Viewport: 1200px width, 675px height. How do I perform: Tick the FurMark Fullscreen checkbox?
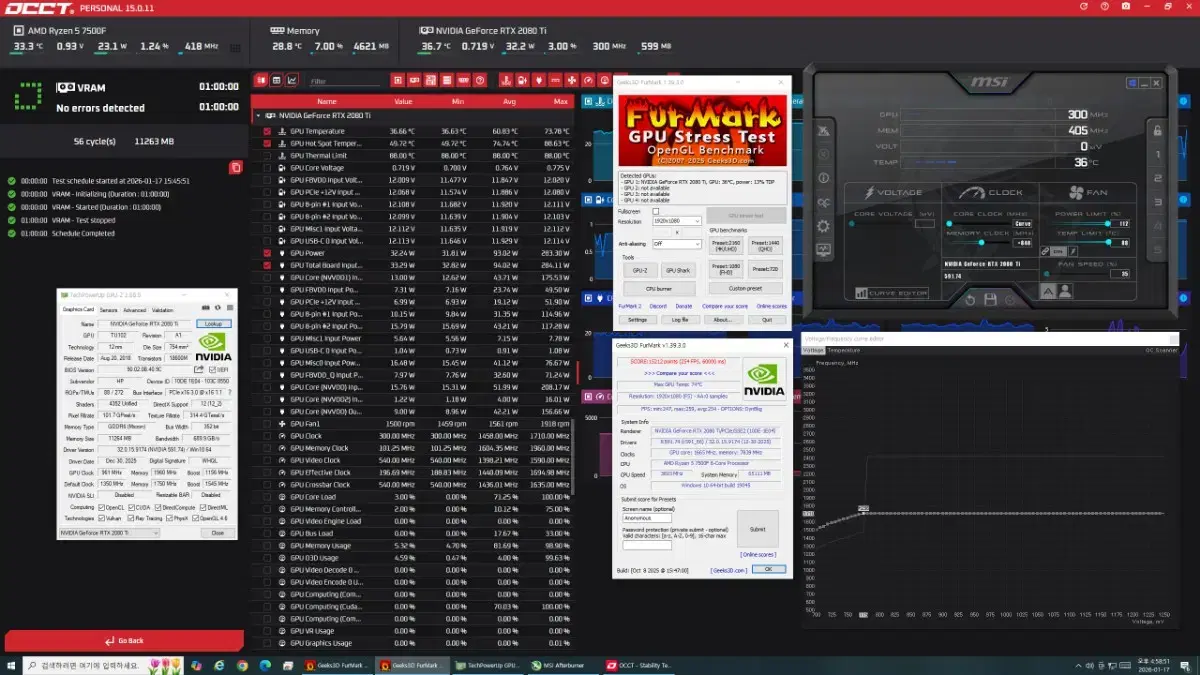click(x=656, y=211)
